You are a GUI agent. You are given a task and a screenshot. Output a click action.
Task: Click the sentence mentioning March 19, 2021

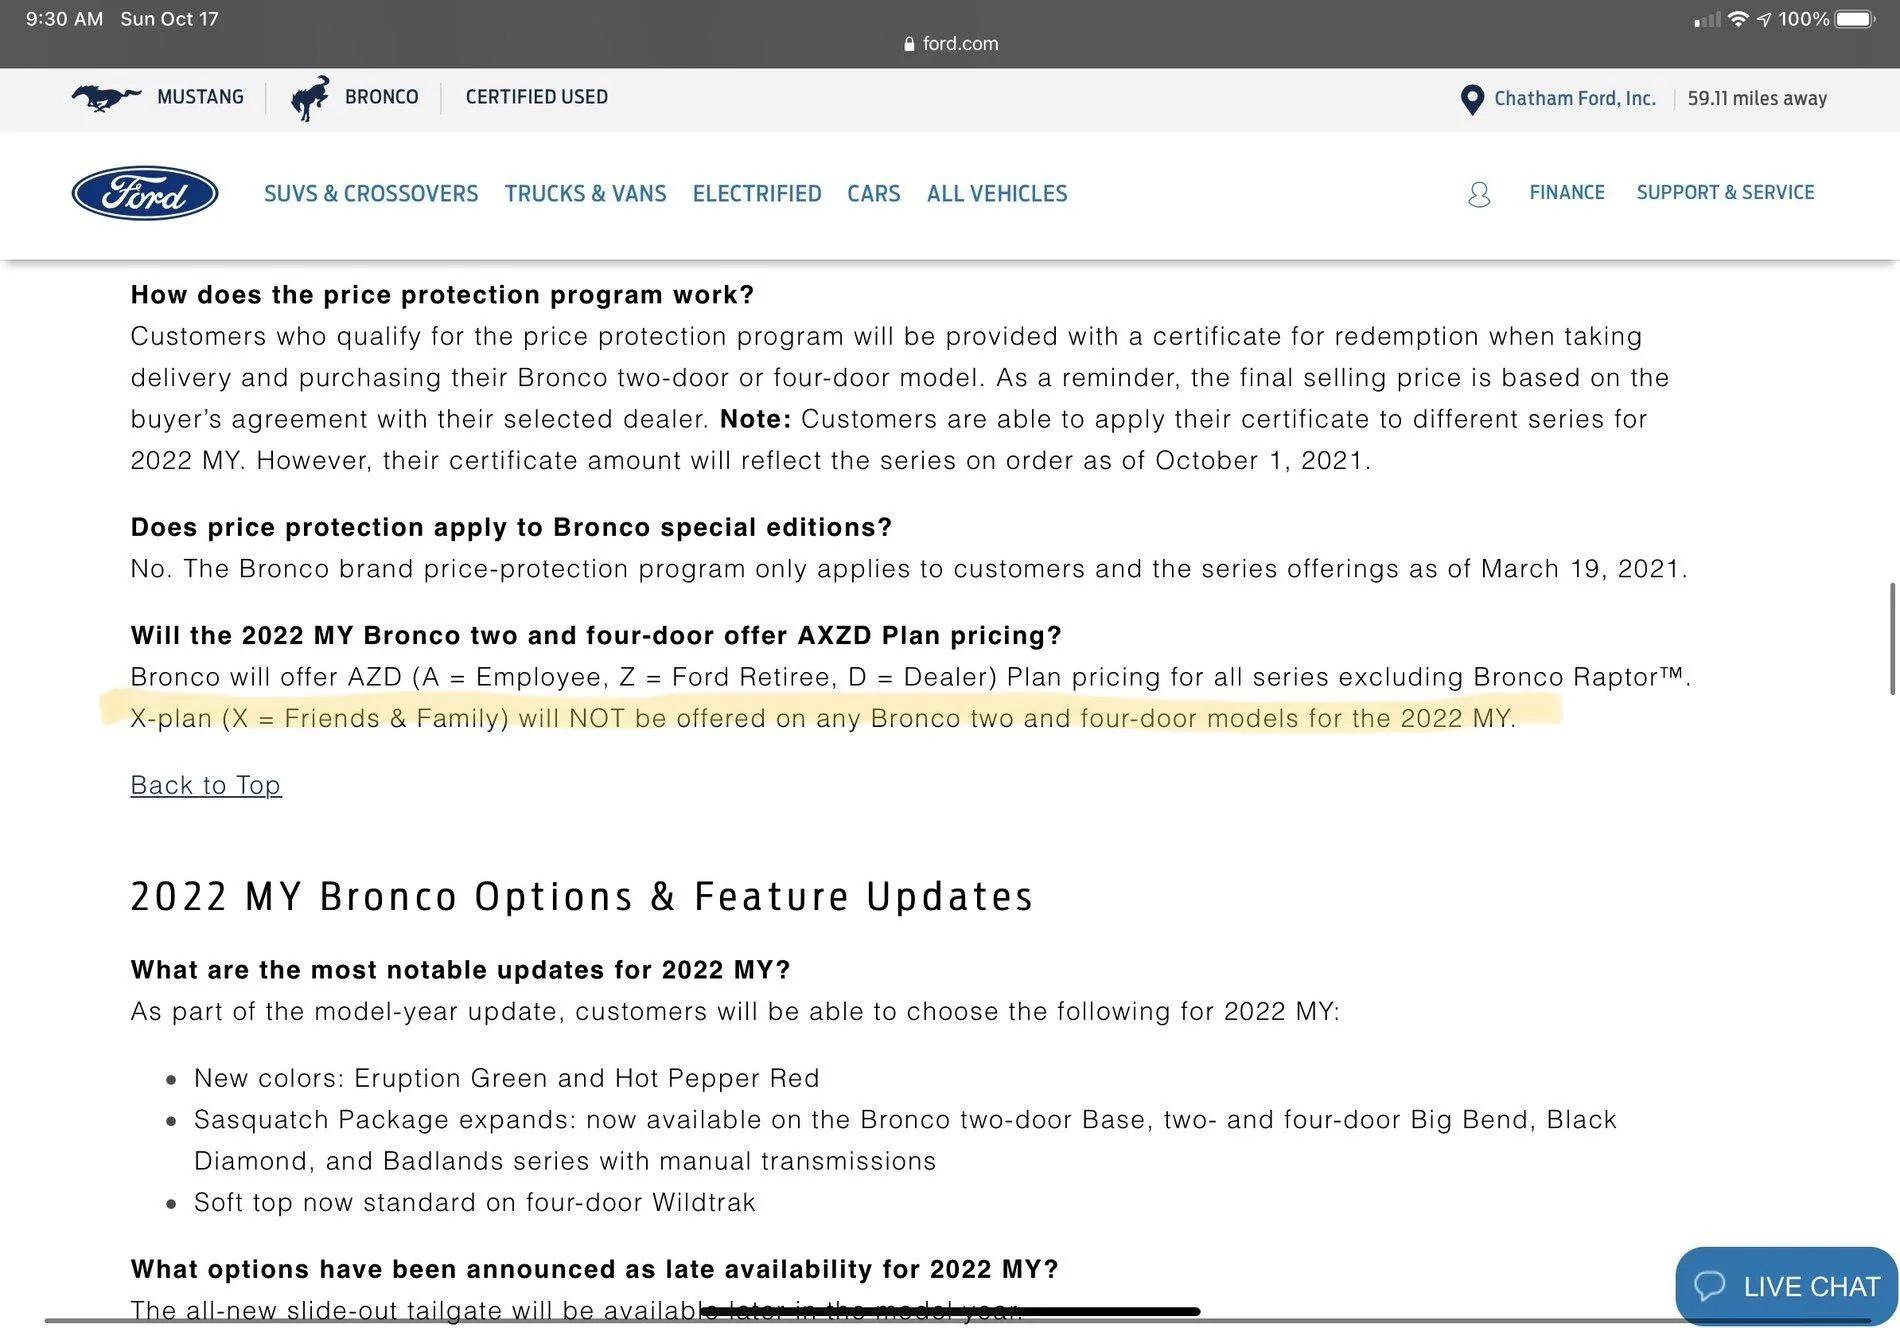coord(909,569)
